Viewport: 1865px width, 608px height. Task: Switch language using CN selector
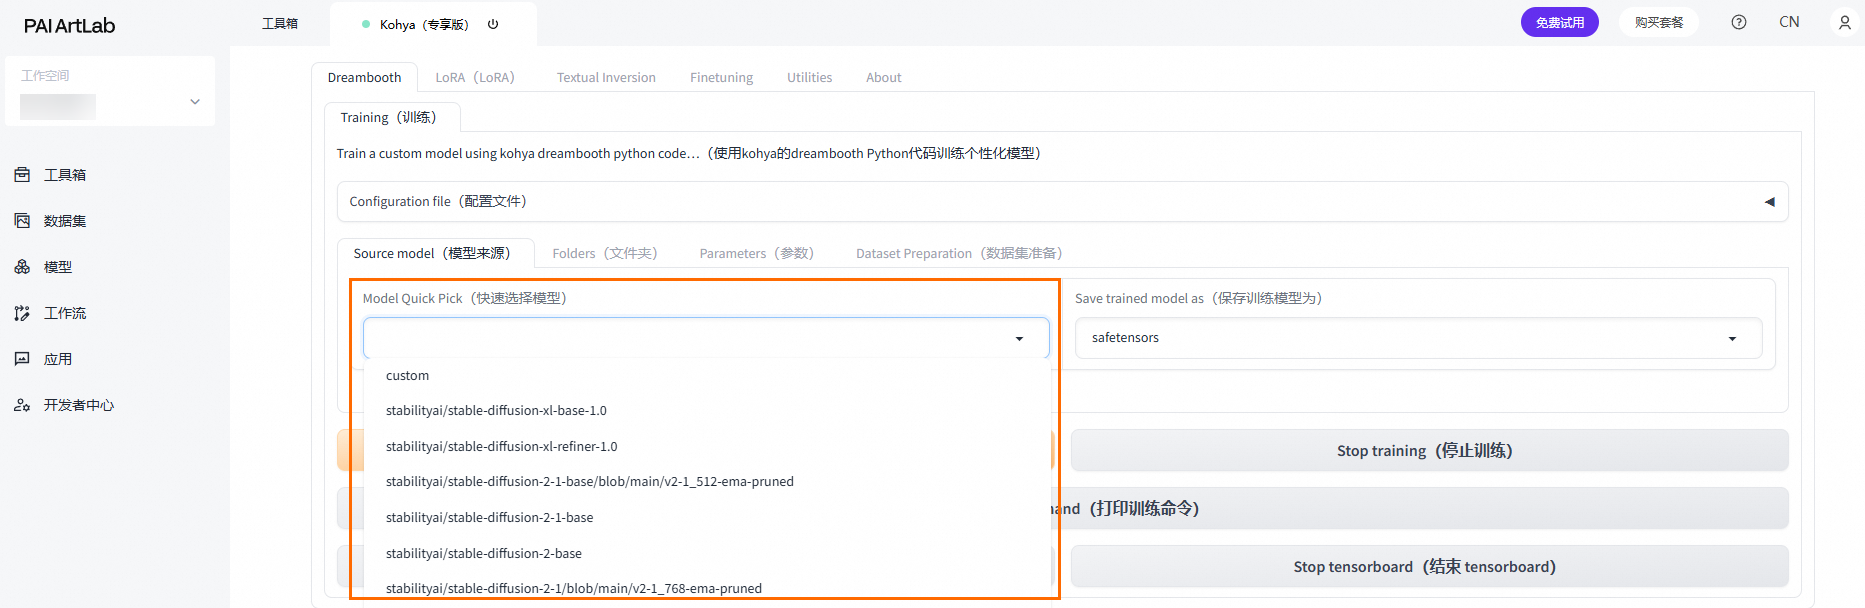click(x=1789, y=22)
